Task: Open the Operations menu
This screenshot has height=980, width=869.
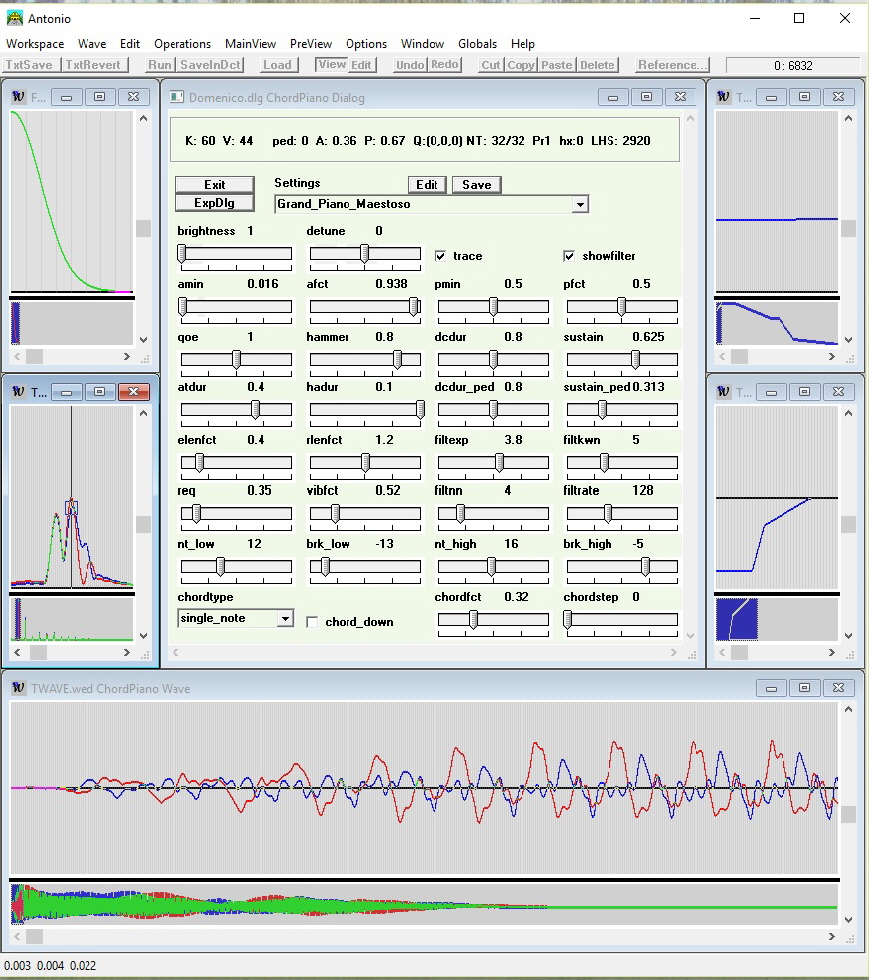Action: 182,44
